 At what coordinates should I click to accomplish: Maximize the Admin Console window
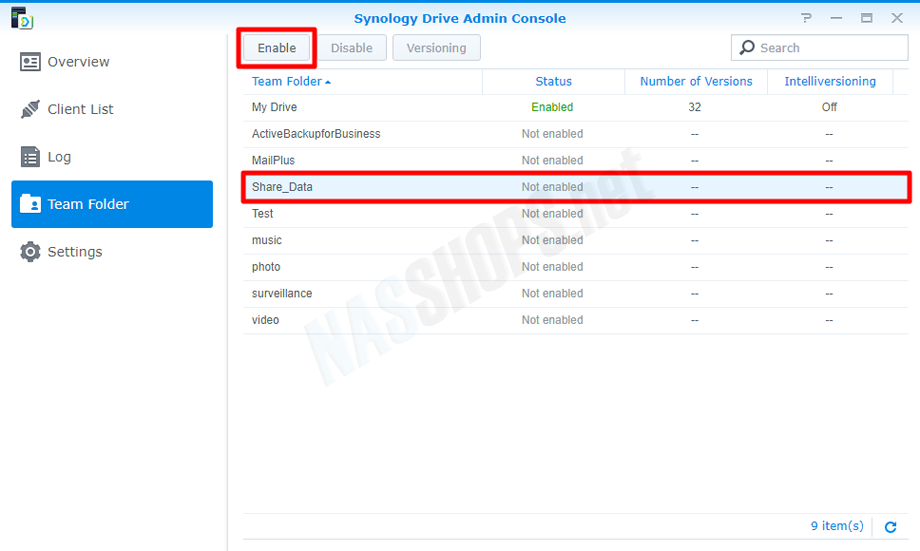coord(866,18)
